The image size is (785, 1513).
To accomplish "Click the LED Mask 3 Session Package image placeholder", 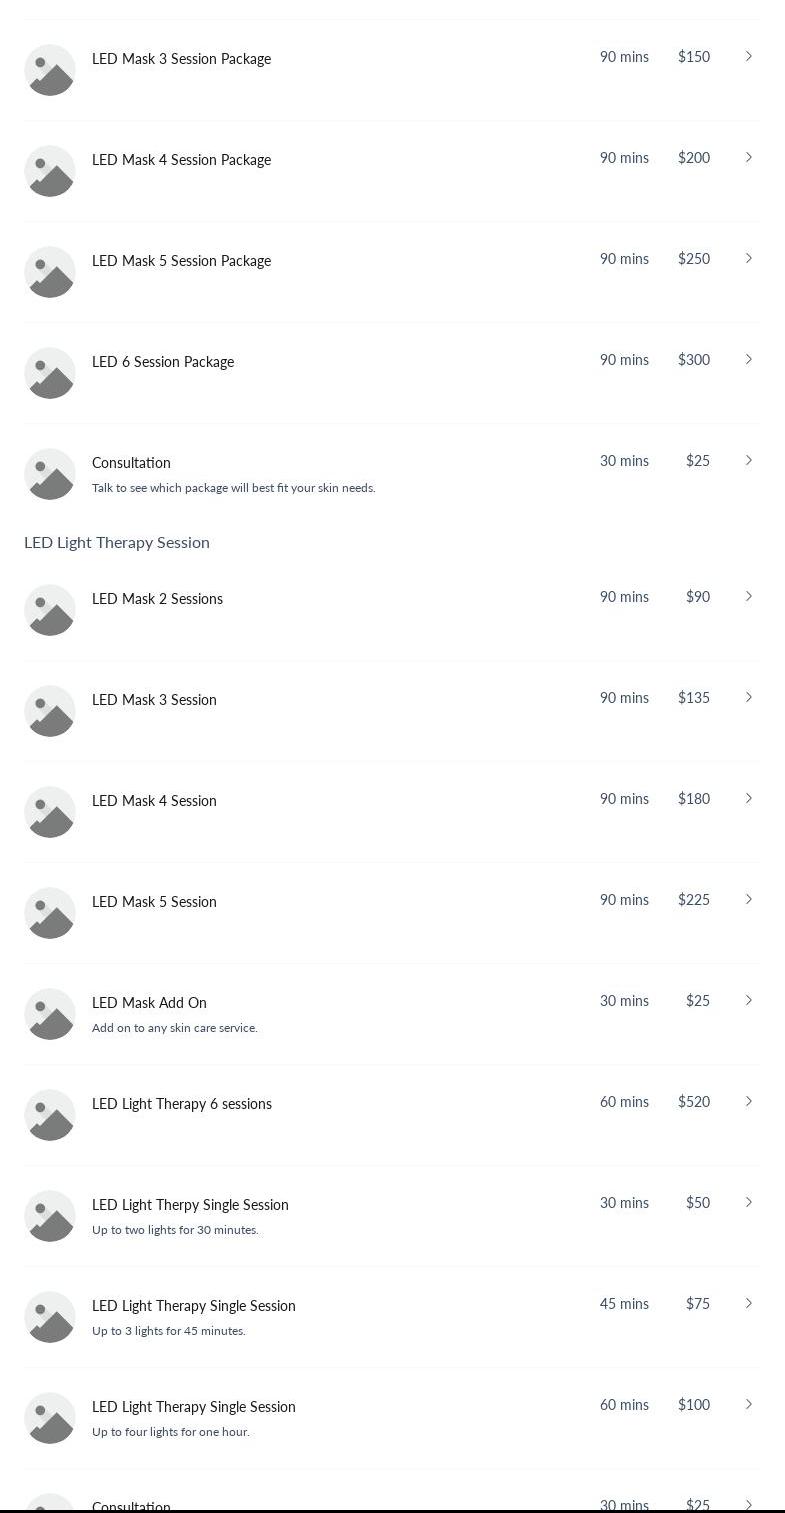I will (x=50, y=70).
